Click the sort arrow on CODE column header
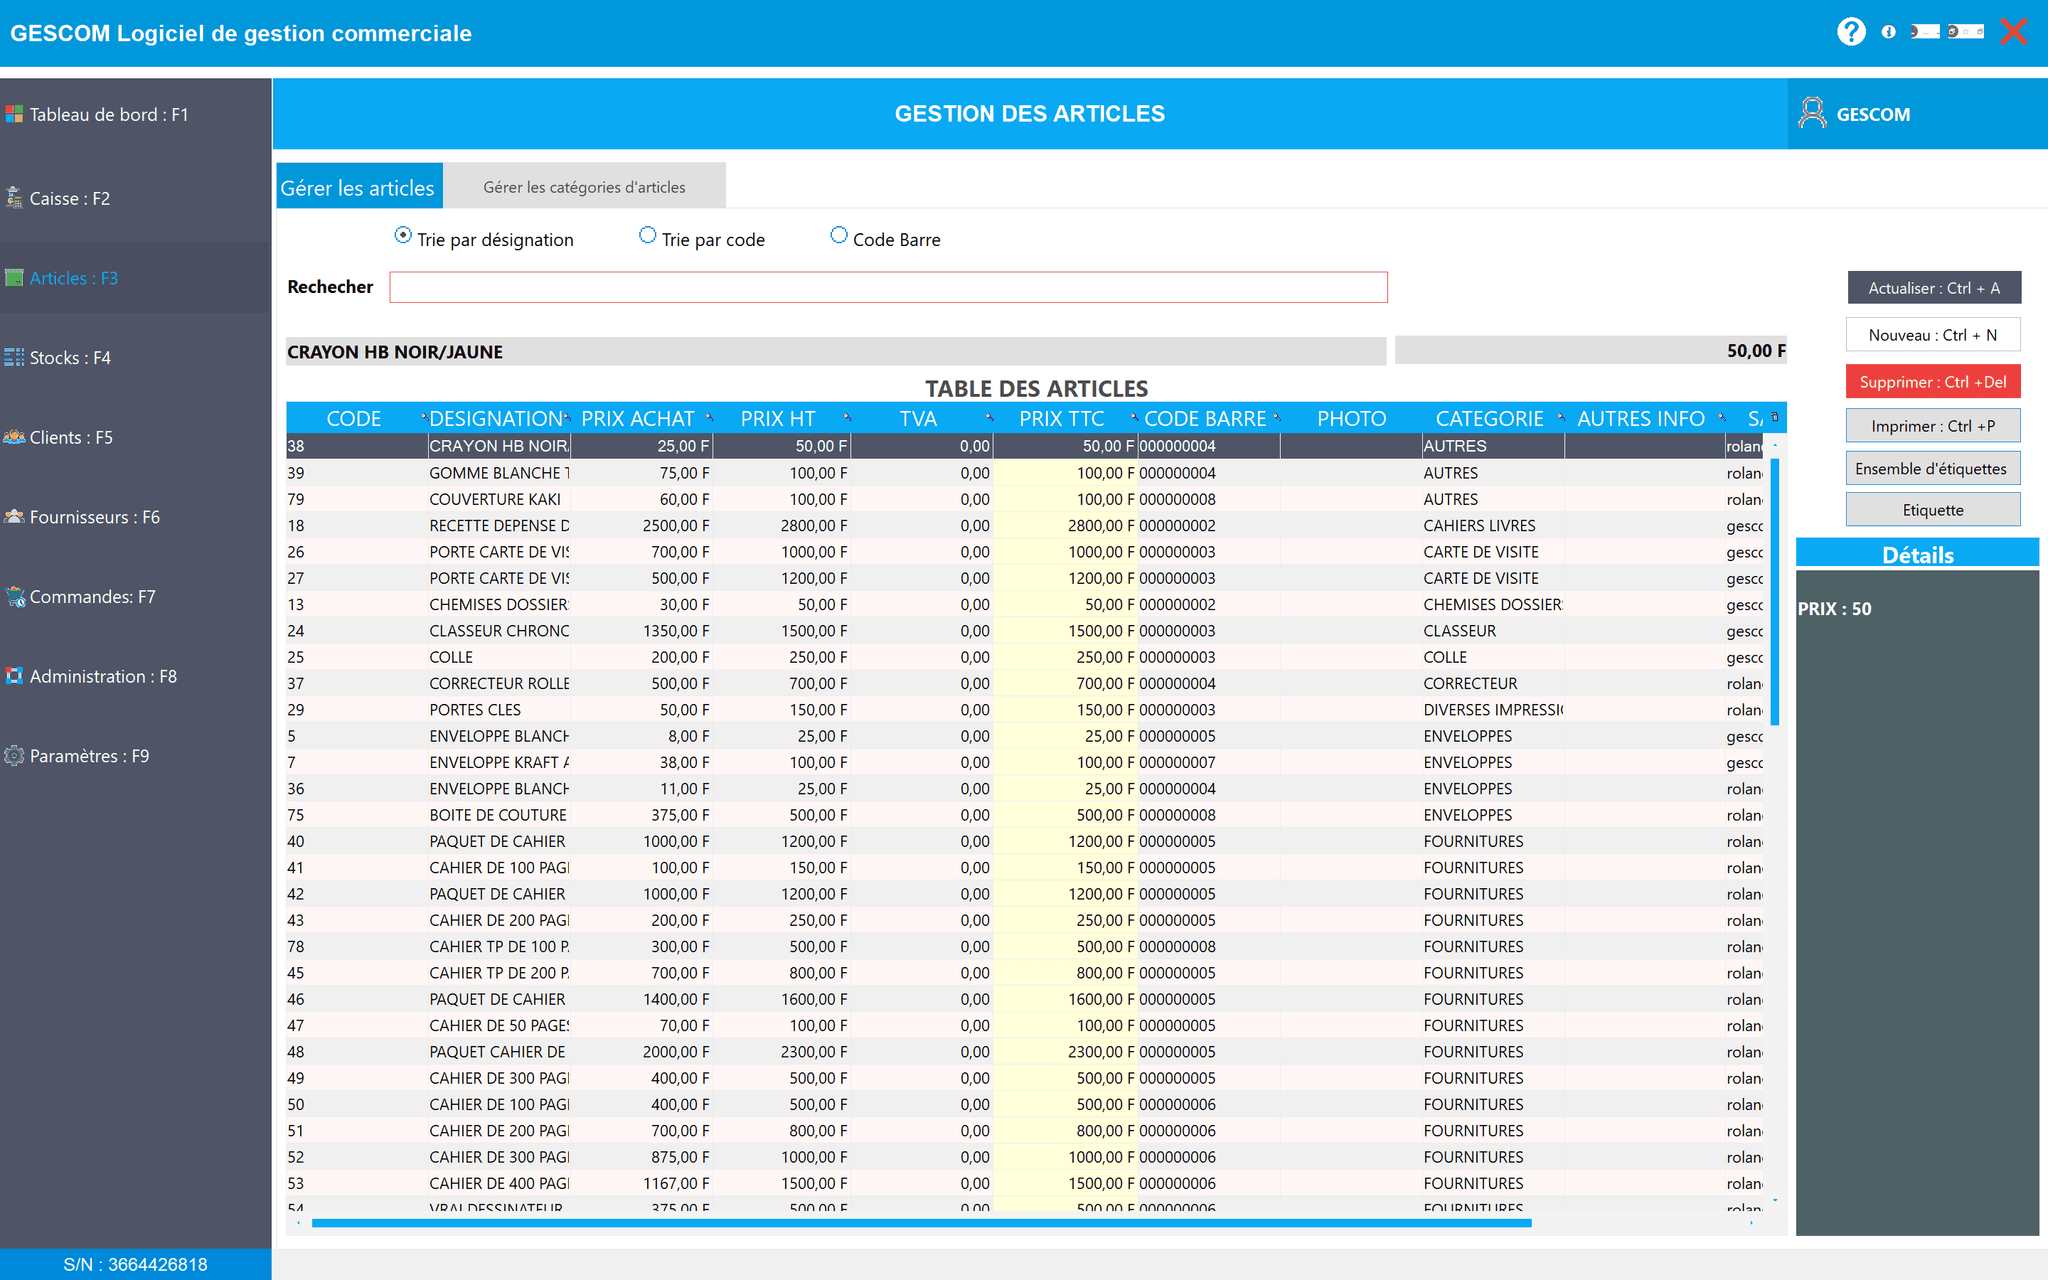Image resolution: width=2048 pixels, height=1280 pixels. 423,416
